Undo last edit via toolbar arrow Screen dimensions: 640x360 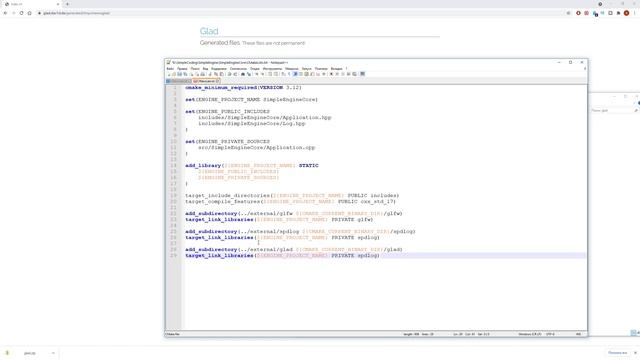229,74
